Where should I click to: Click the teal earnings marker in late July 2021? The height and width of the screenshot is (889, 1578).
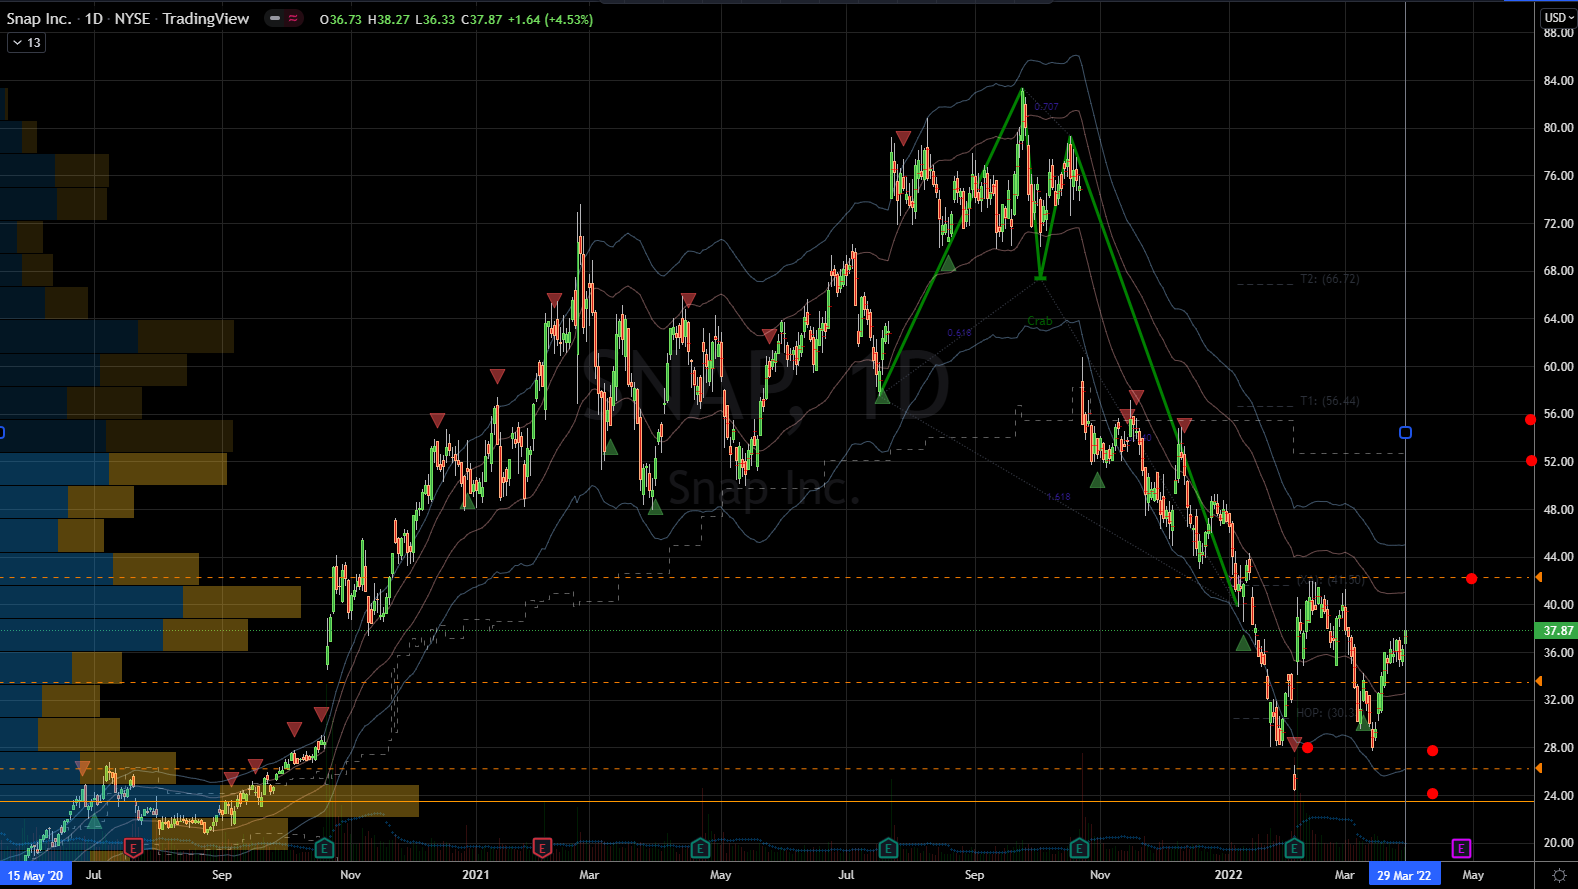click(888, 849)
